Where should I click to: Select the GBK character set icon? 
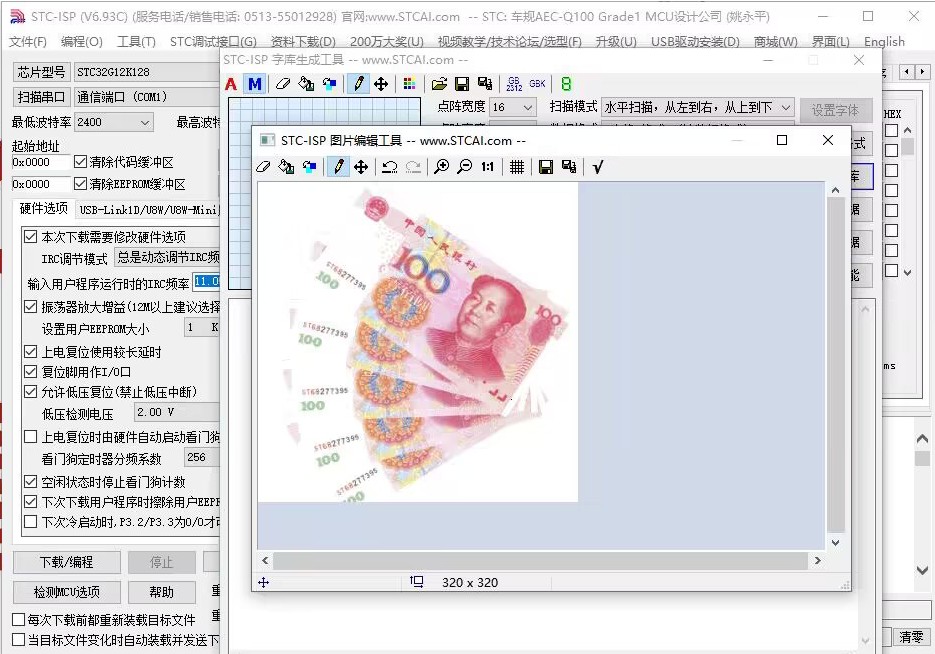pyautogui.click(x=537, y=84)
